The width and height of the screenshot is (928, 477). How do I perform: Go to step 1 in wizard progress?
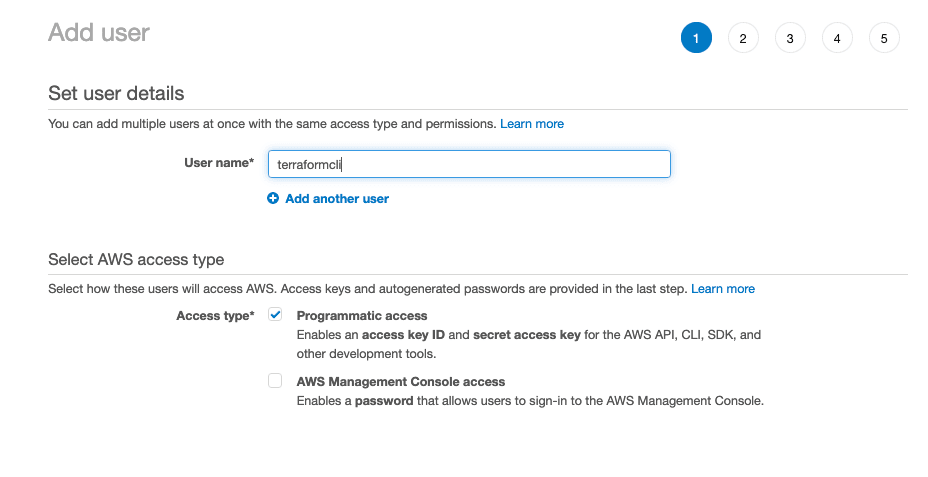click(x=696, y=38)
